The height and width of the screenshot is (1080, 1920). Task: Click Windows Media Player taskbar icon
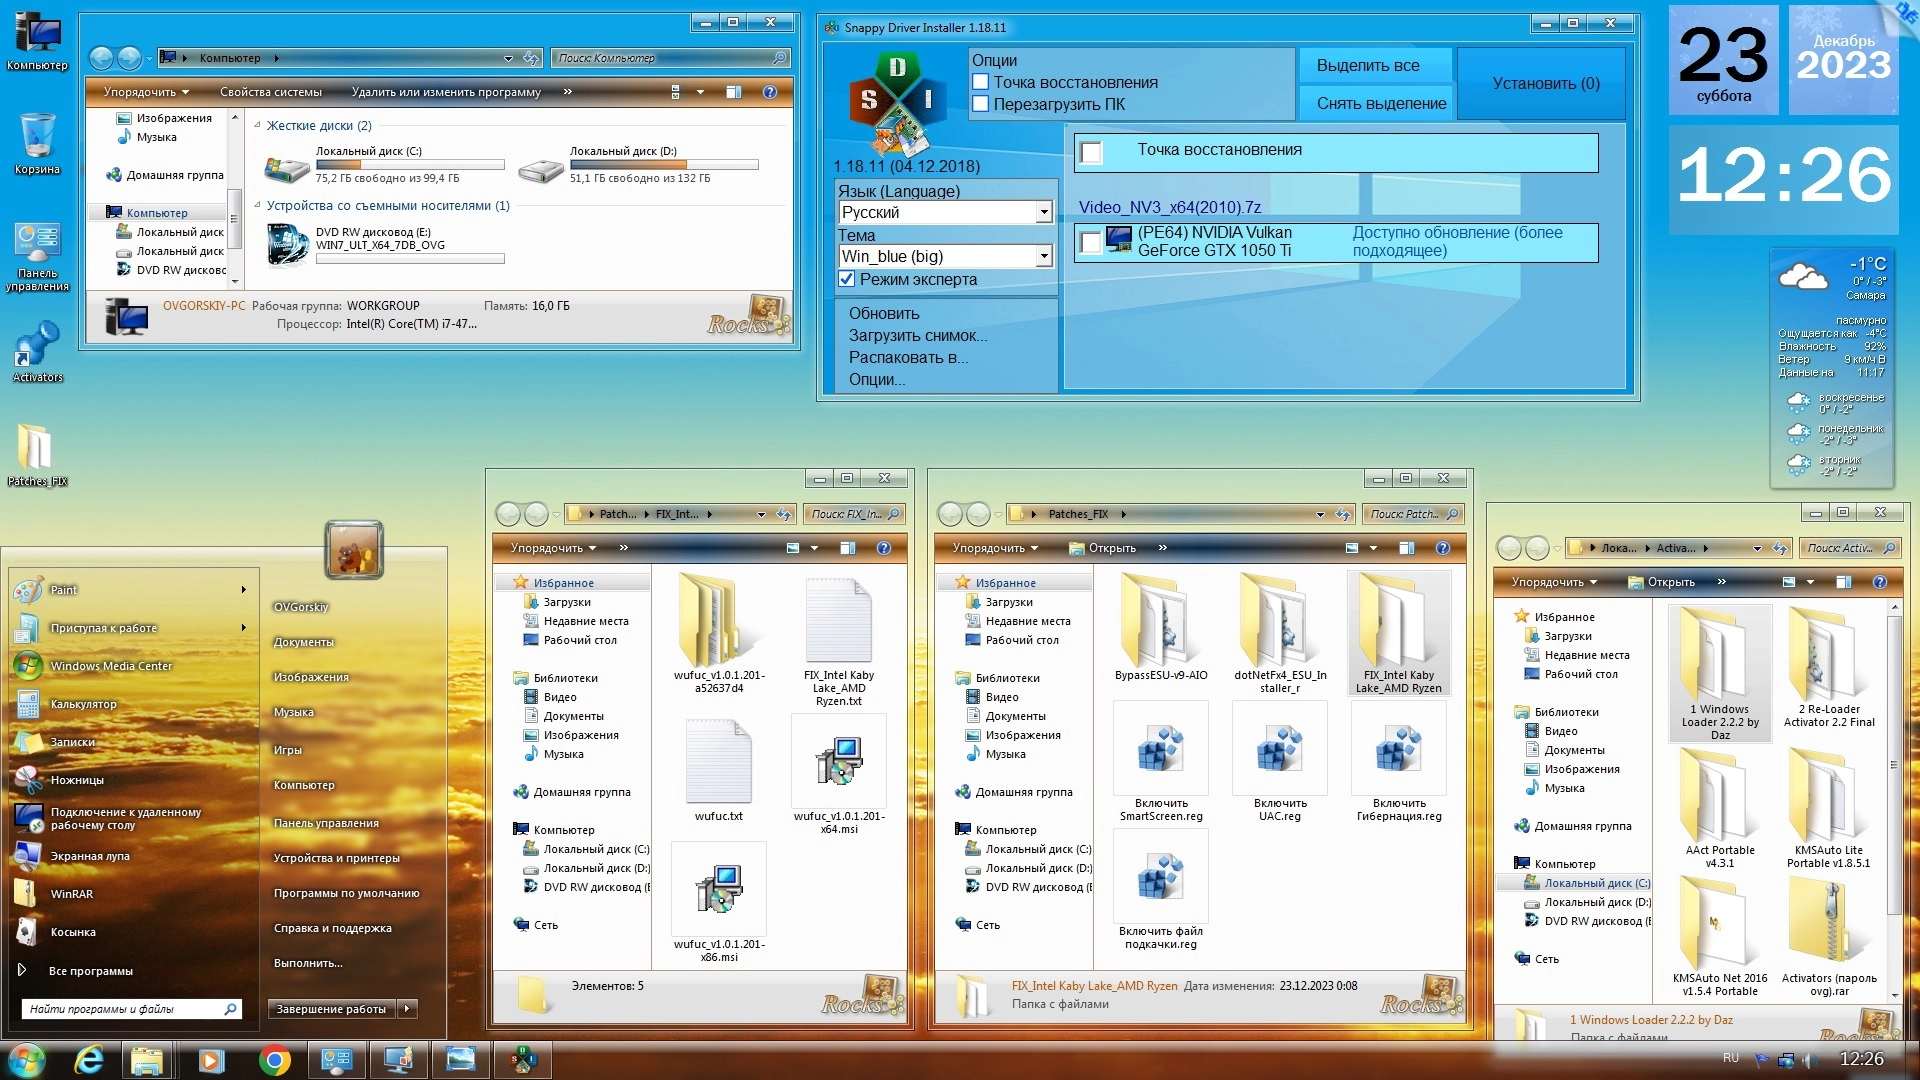tap(211, 1060)
